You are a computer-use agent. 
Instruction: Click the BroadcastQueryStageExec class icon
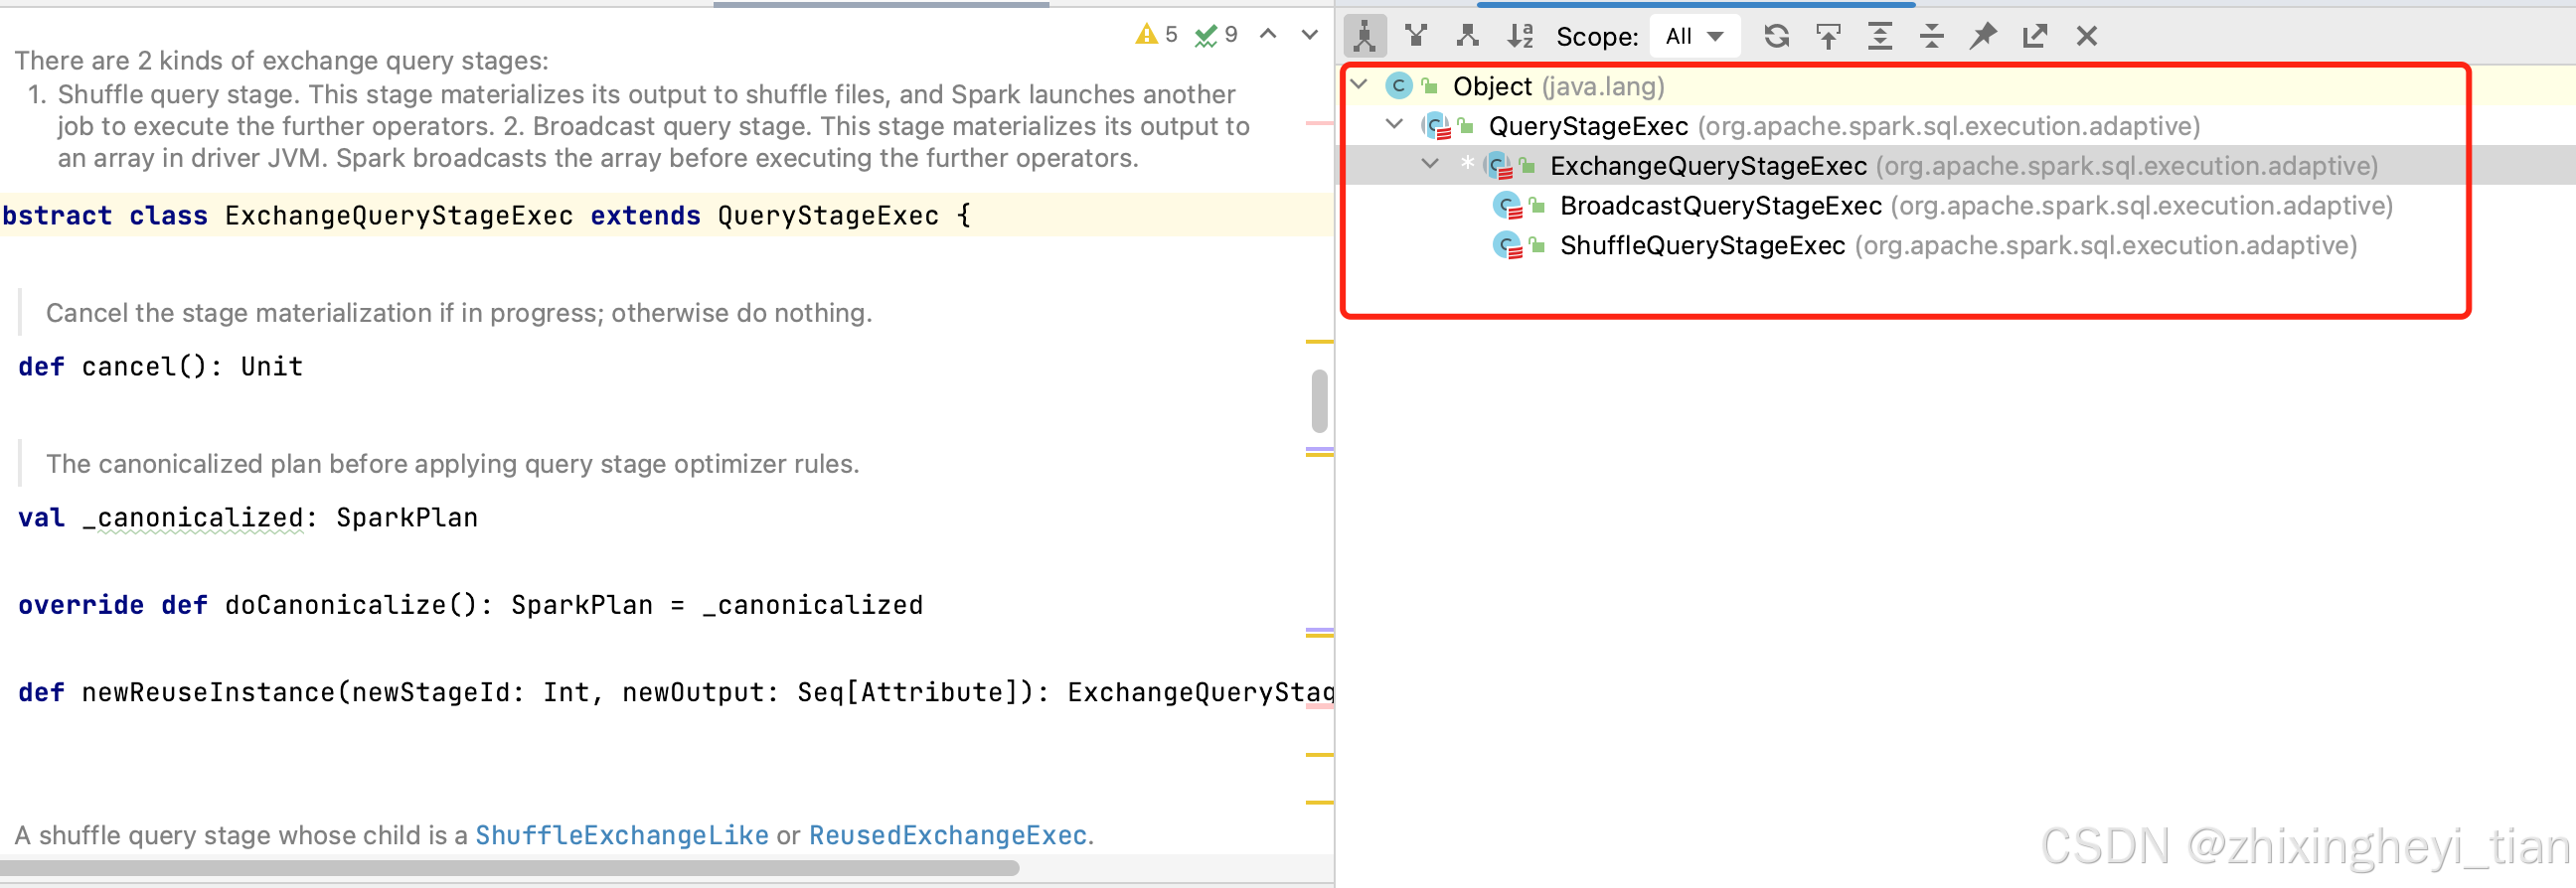(x=1507, y=206)
